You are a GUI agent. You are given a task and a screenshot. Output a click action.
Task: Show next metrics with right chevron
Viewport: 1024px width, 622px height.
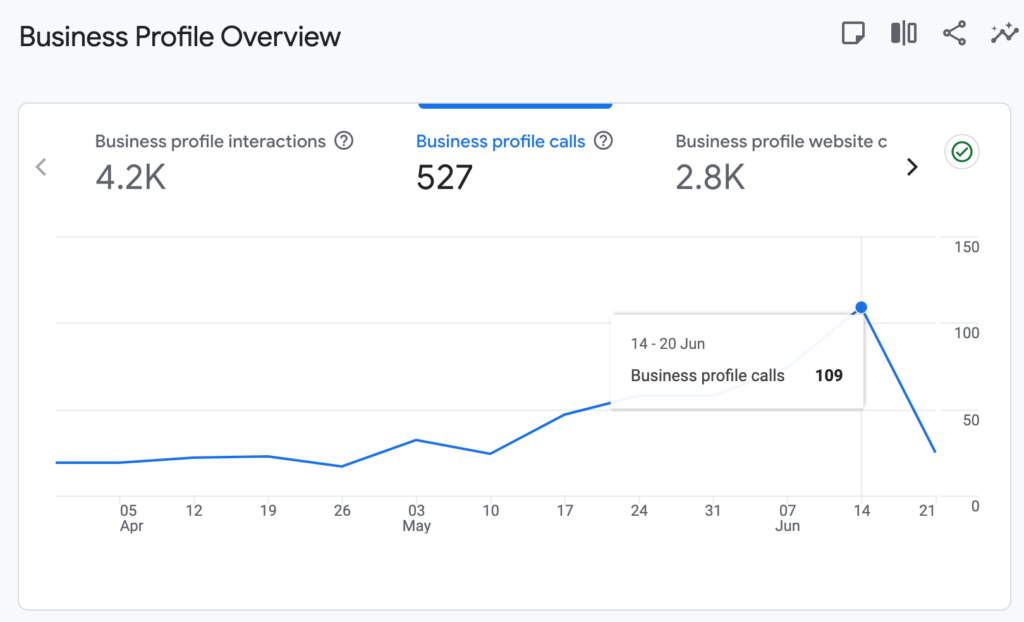point(912,167)
